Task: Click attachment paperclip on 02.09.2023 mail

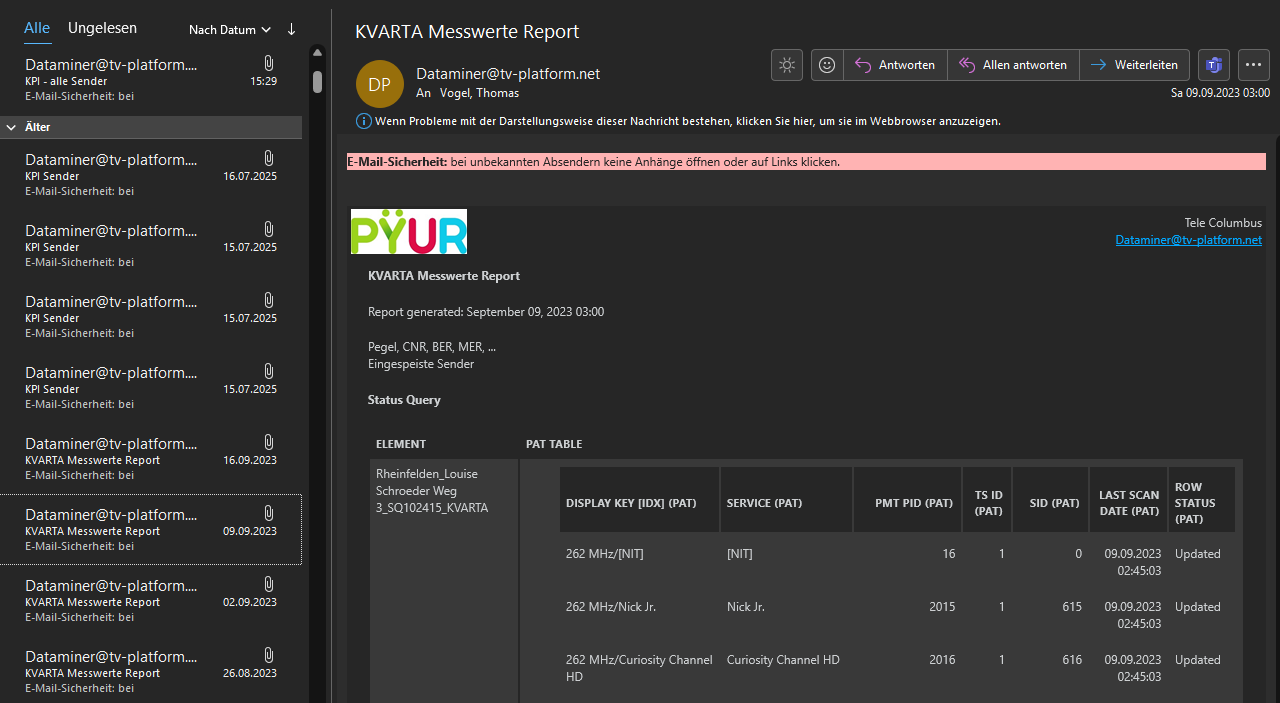Action: (x=268, y=585)
